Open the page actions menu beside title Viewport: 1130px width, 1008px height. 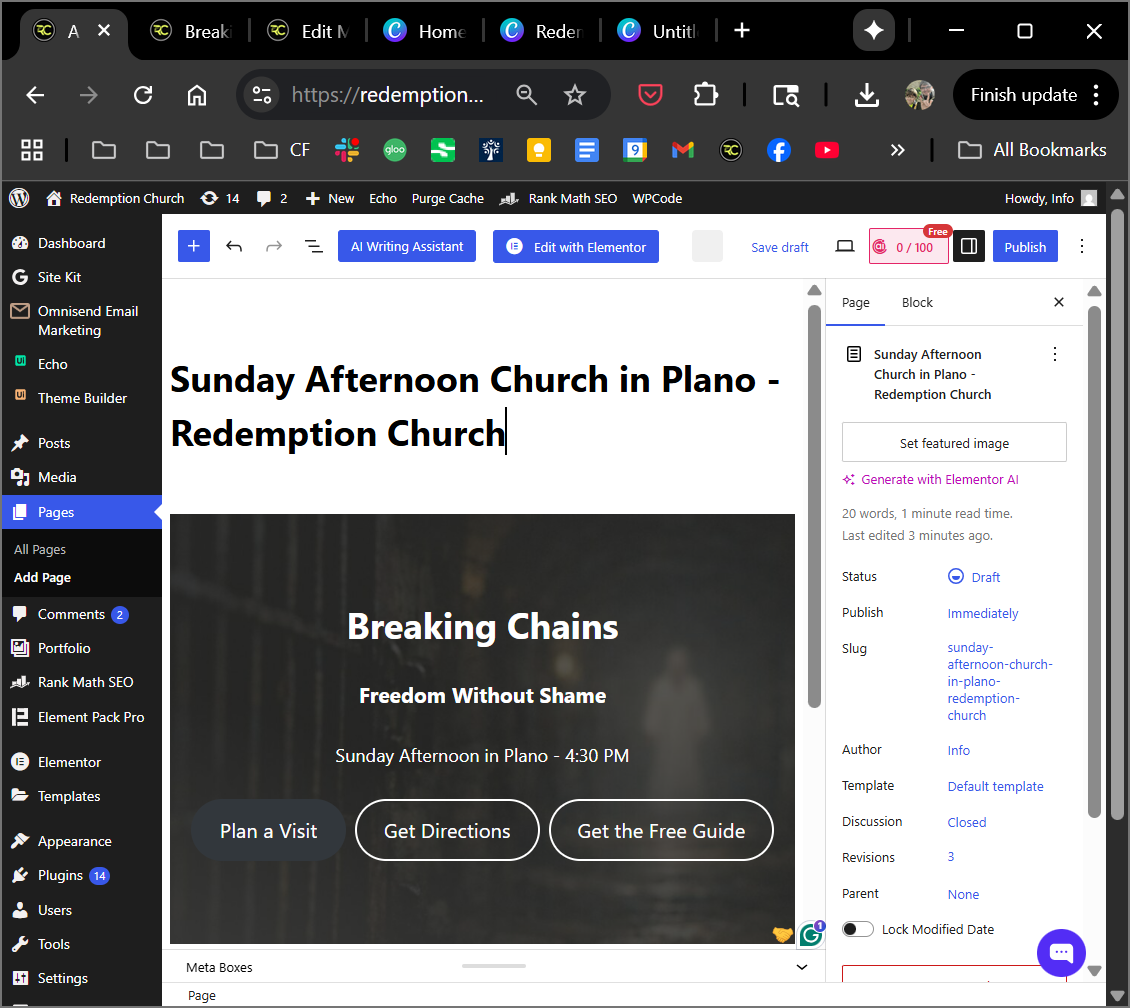pos(1054,354)
